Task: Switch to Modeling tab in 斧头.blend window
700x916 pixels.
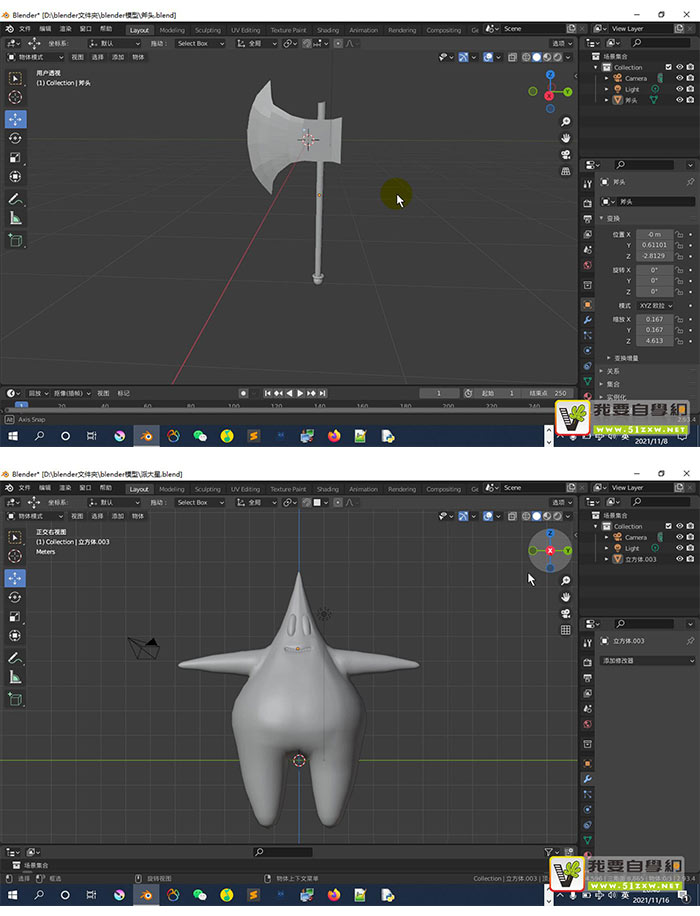Action: click(x=172, y=30)
